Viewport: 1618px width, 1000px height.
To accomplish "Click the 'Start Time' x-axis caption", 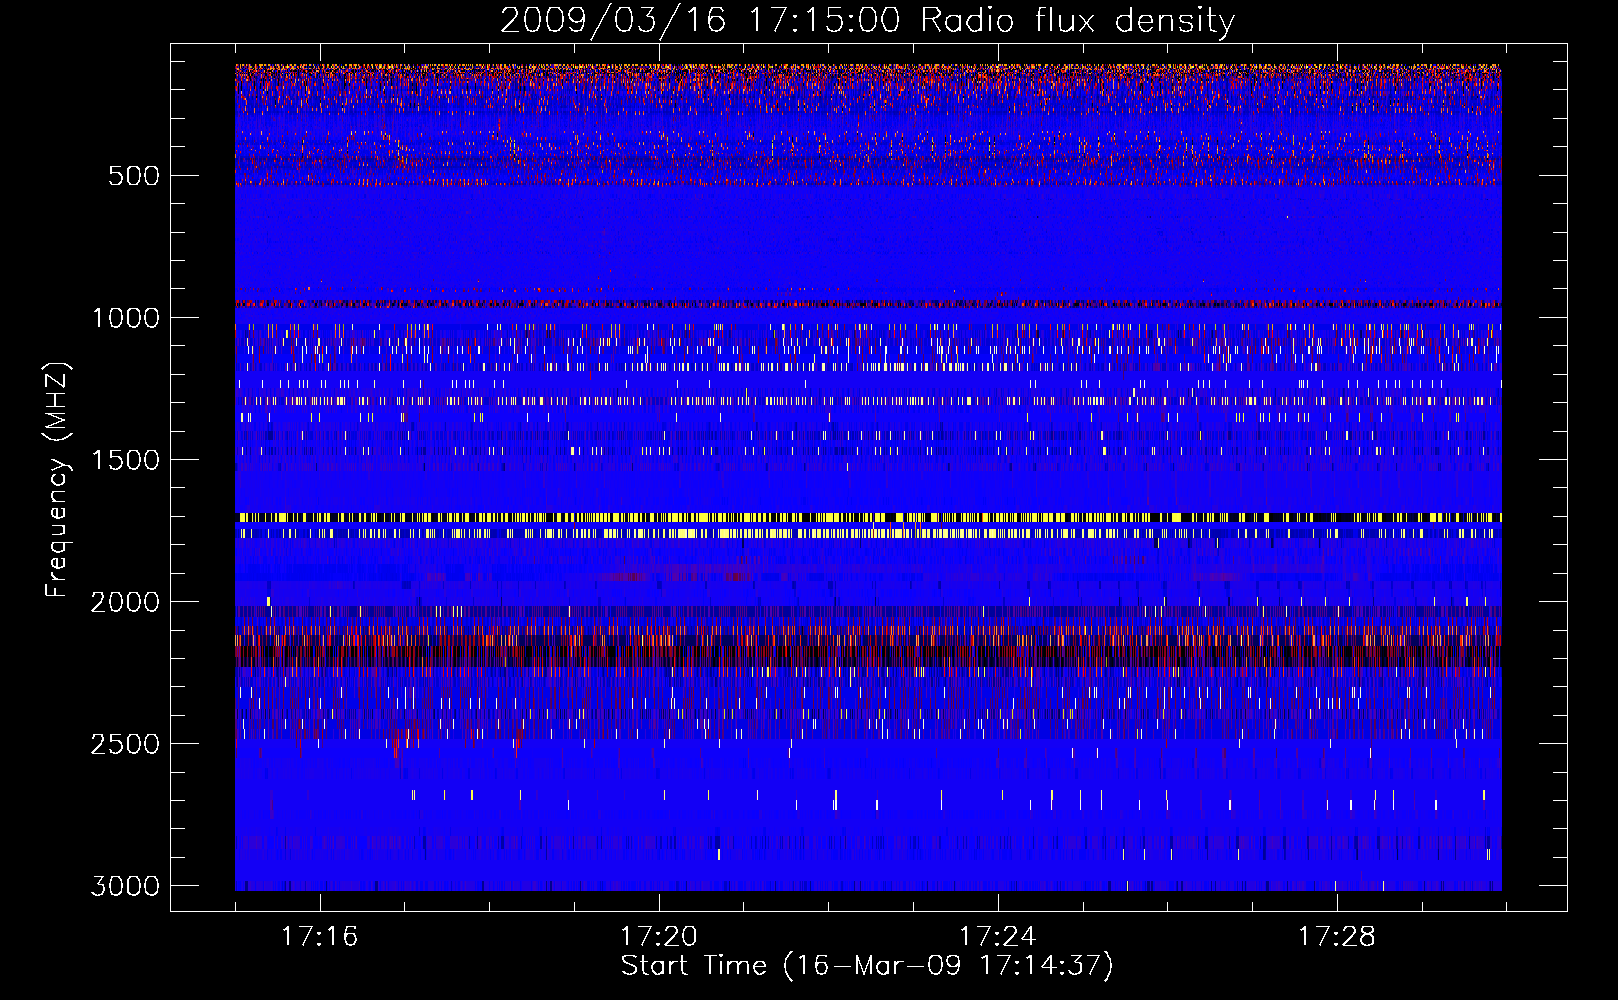I will 867,966.
